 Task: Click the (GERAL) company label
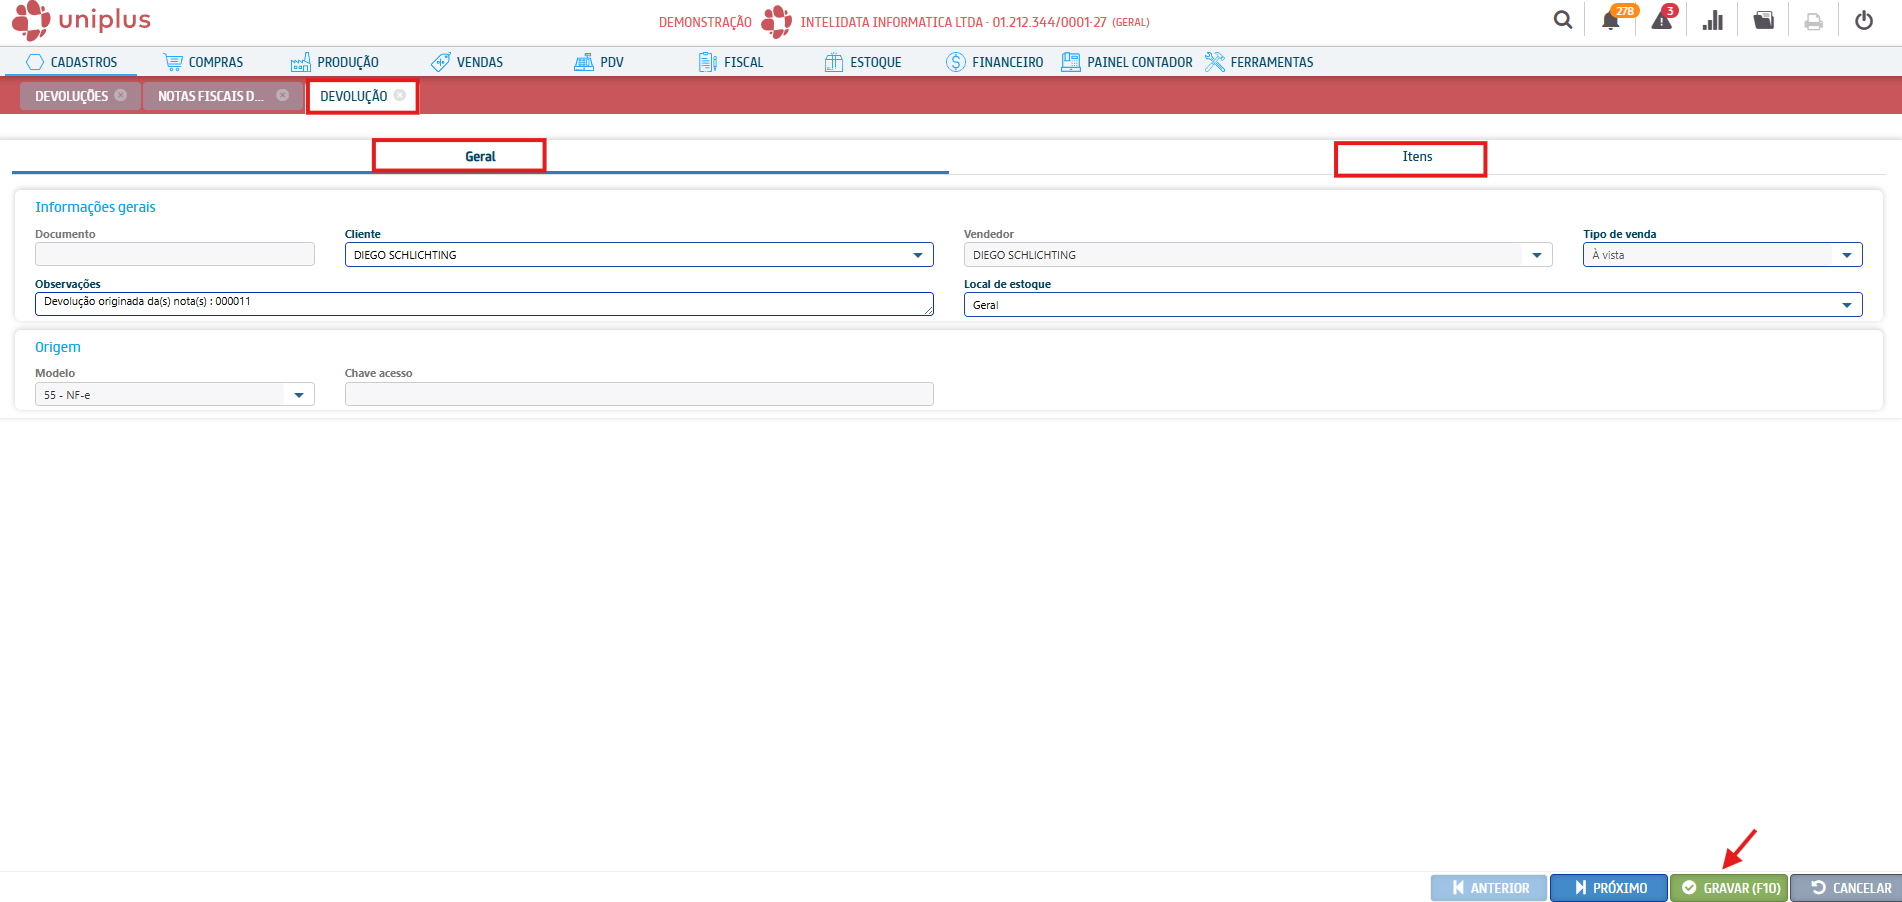(1131, 22)
